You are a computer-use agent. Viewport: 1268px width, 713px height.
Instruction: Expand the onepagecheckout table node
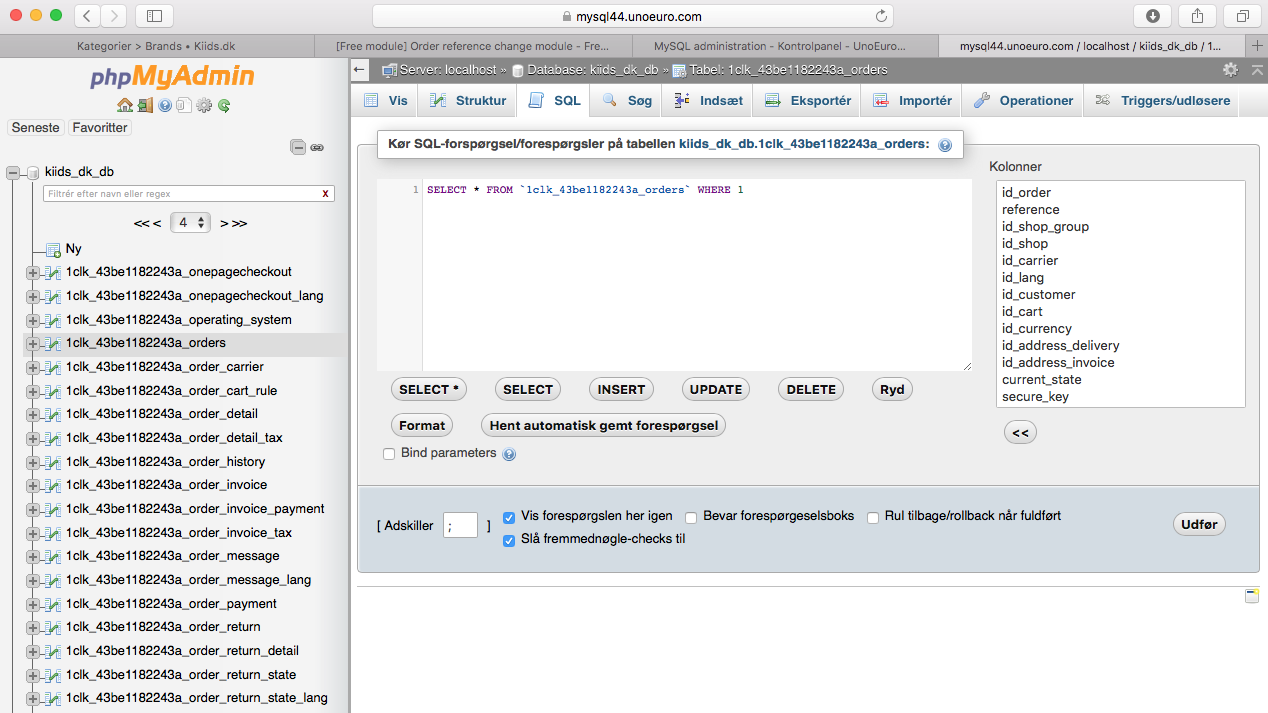tap(33, 272)
